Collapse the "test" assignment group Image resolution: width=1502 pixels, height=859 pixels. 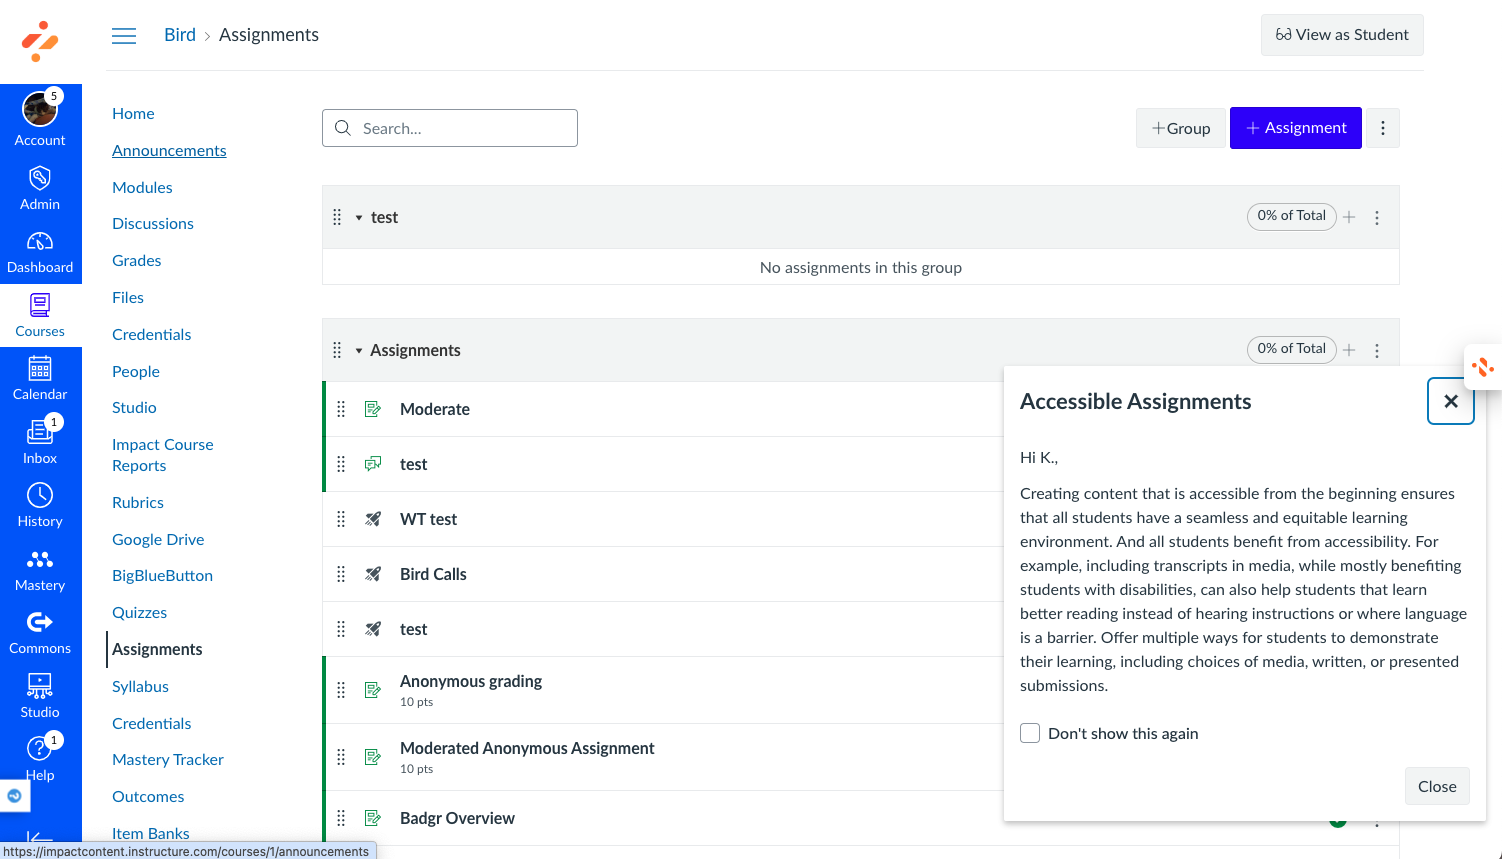click(x=359, y=218)
